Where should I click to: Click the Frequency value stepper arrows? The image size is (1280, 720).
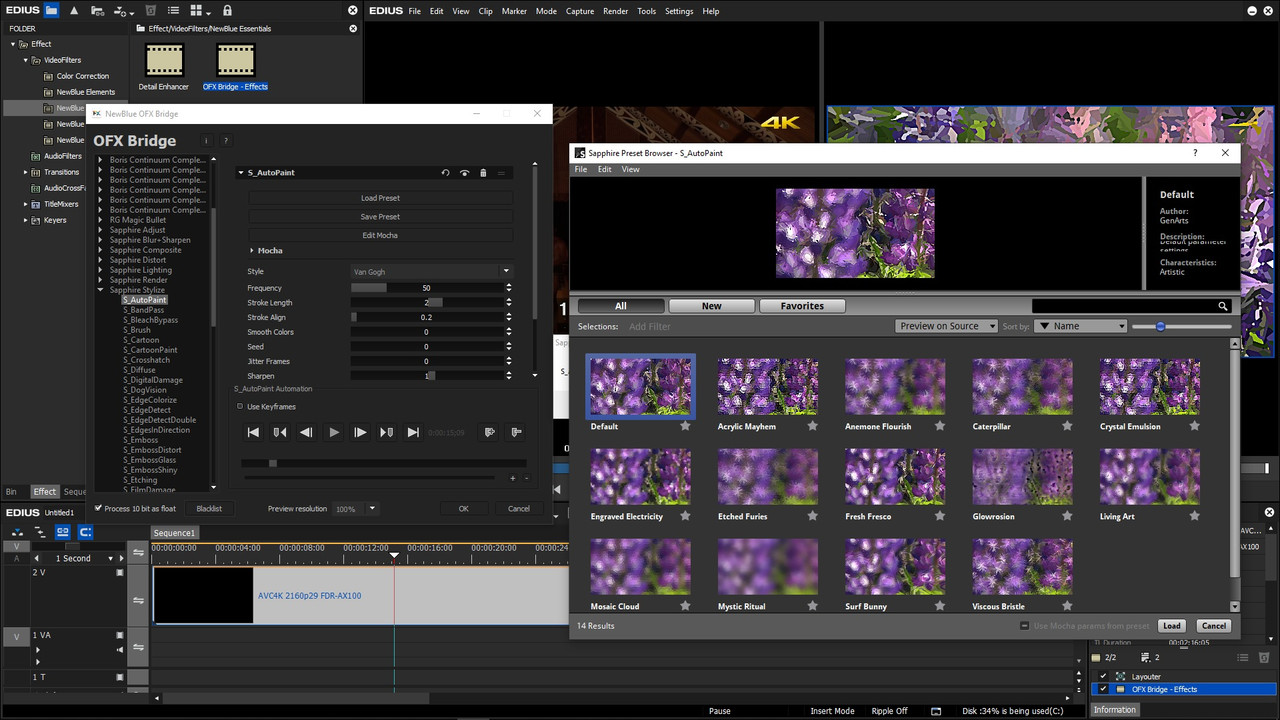click(x=508, y=288)
